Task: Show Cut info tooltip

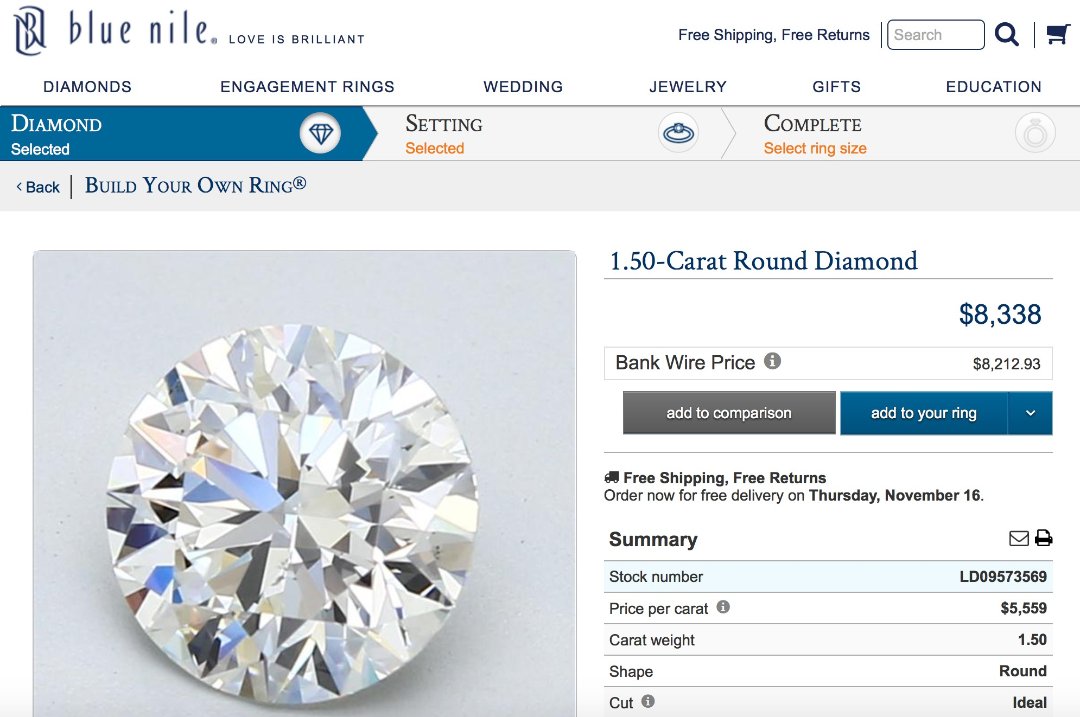Action: tap(648, 702)
